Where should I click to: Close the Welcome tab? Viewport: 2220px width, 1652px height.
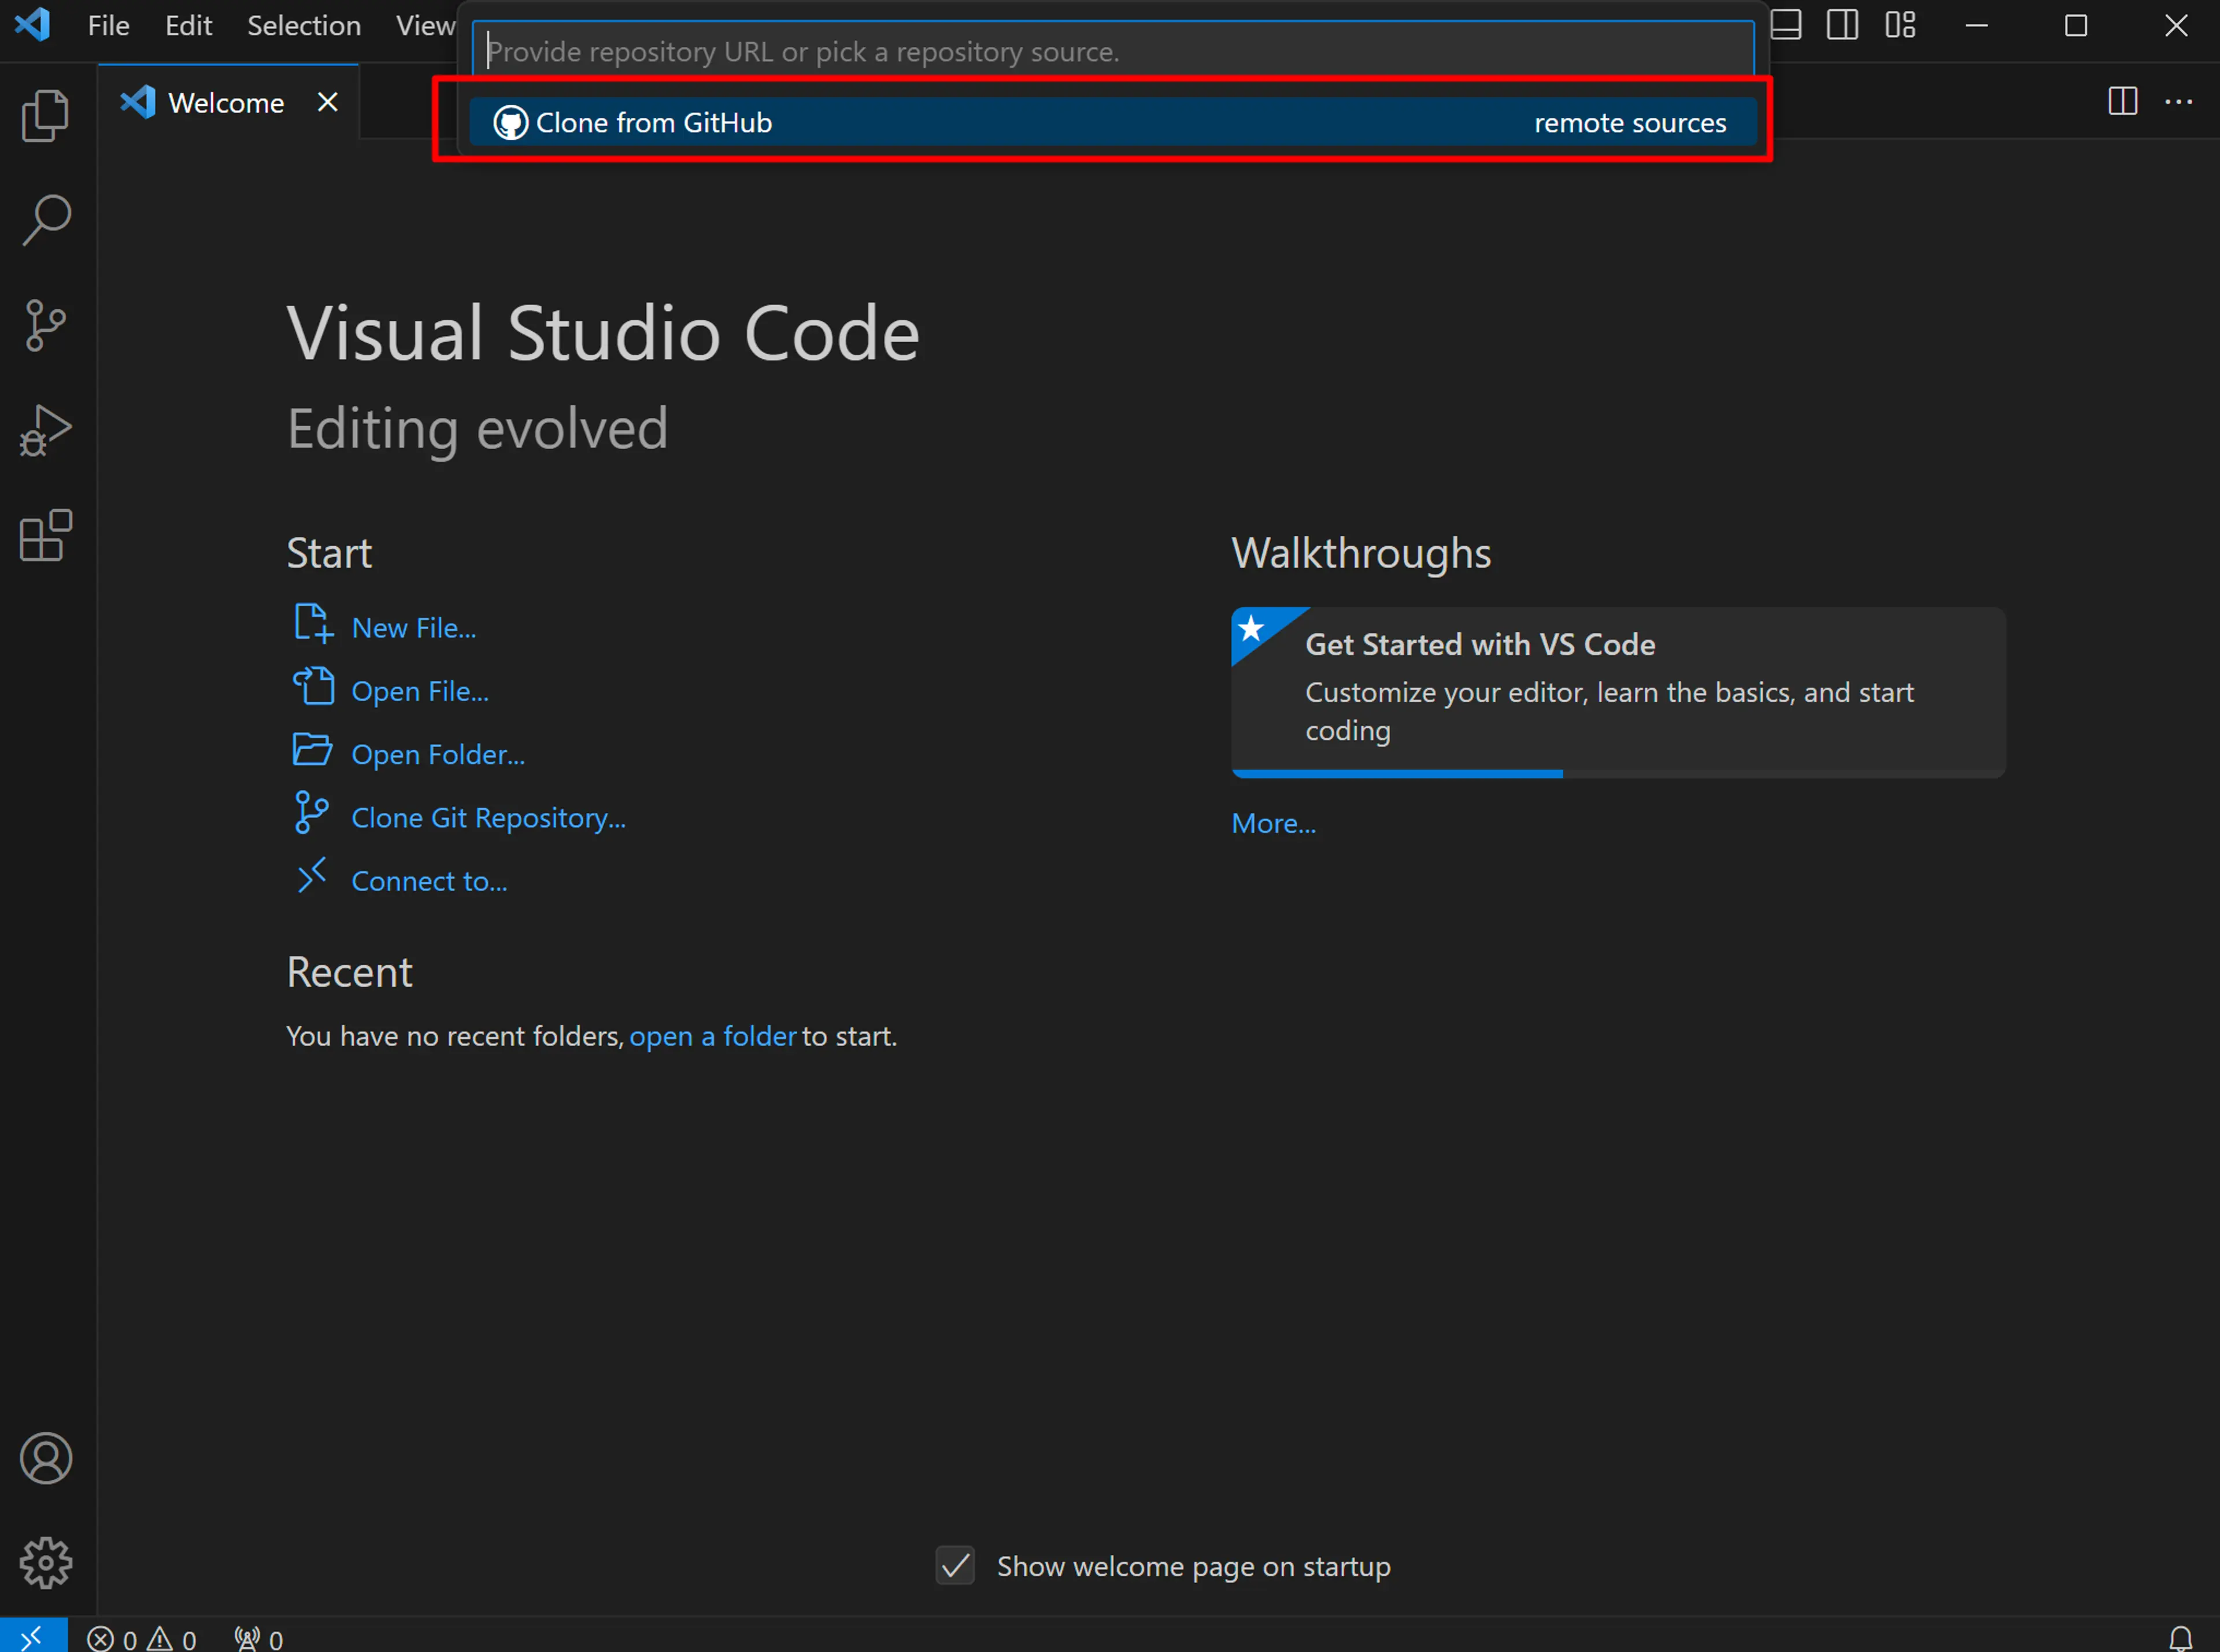point(327,102)
